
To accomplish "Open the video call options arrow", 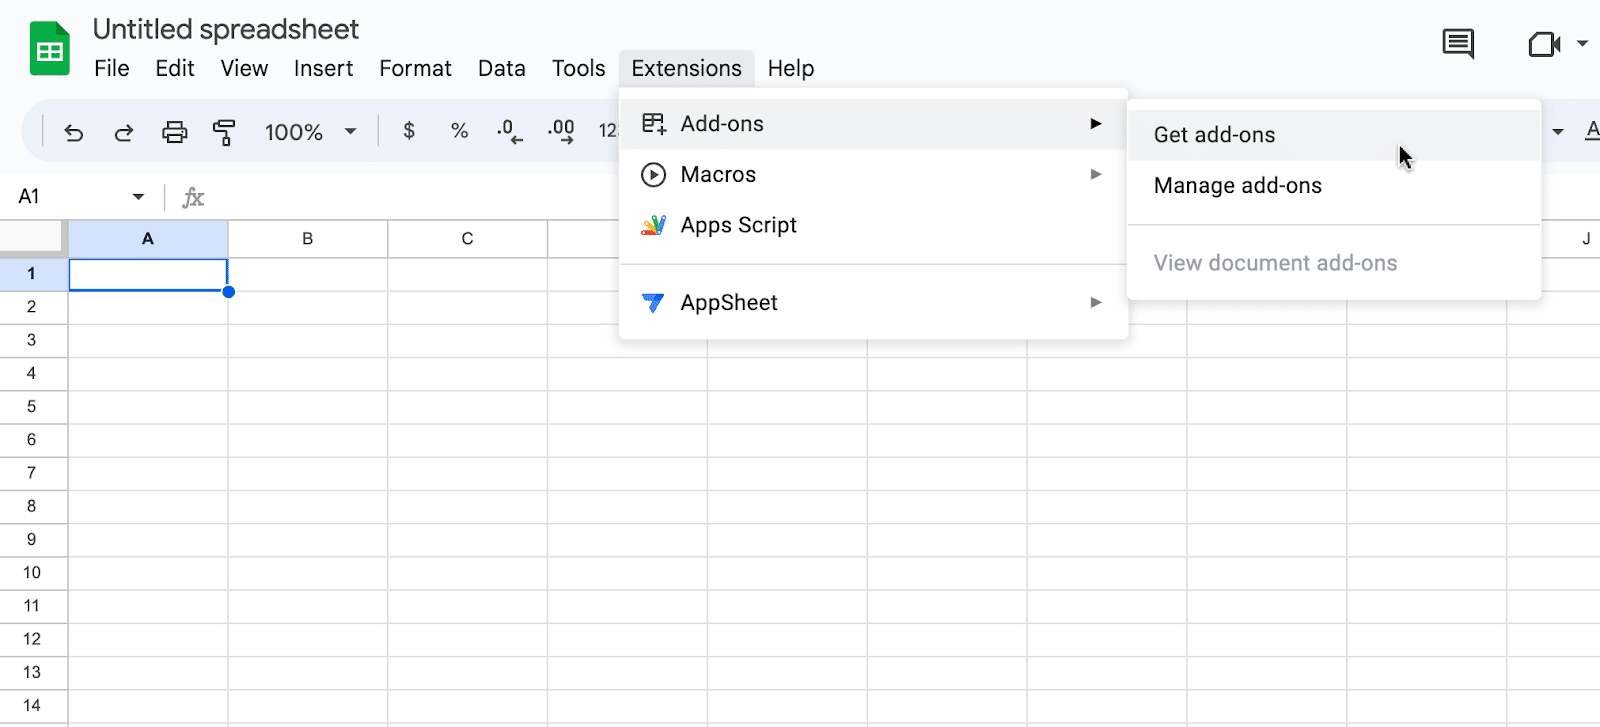I will pyautogui.click(x=1582, y=43).
